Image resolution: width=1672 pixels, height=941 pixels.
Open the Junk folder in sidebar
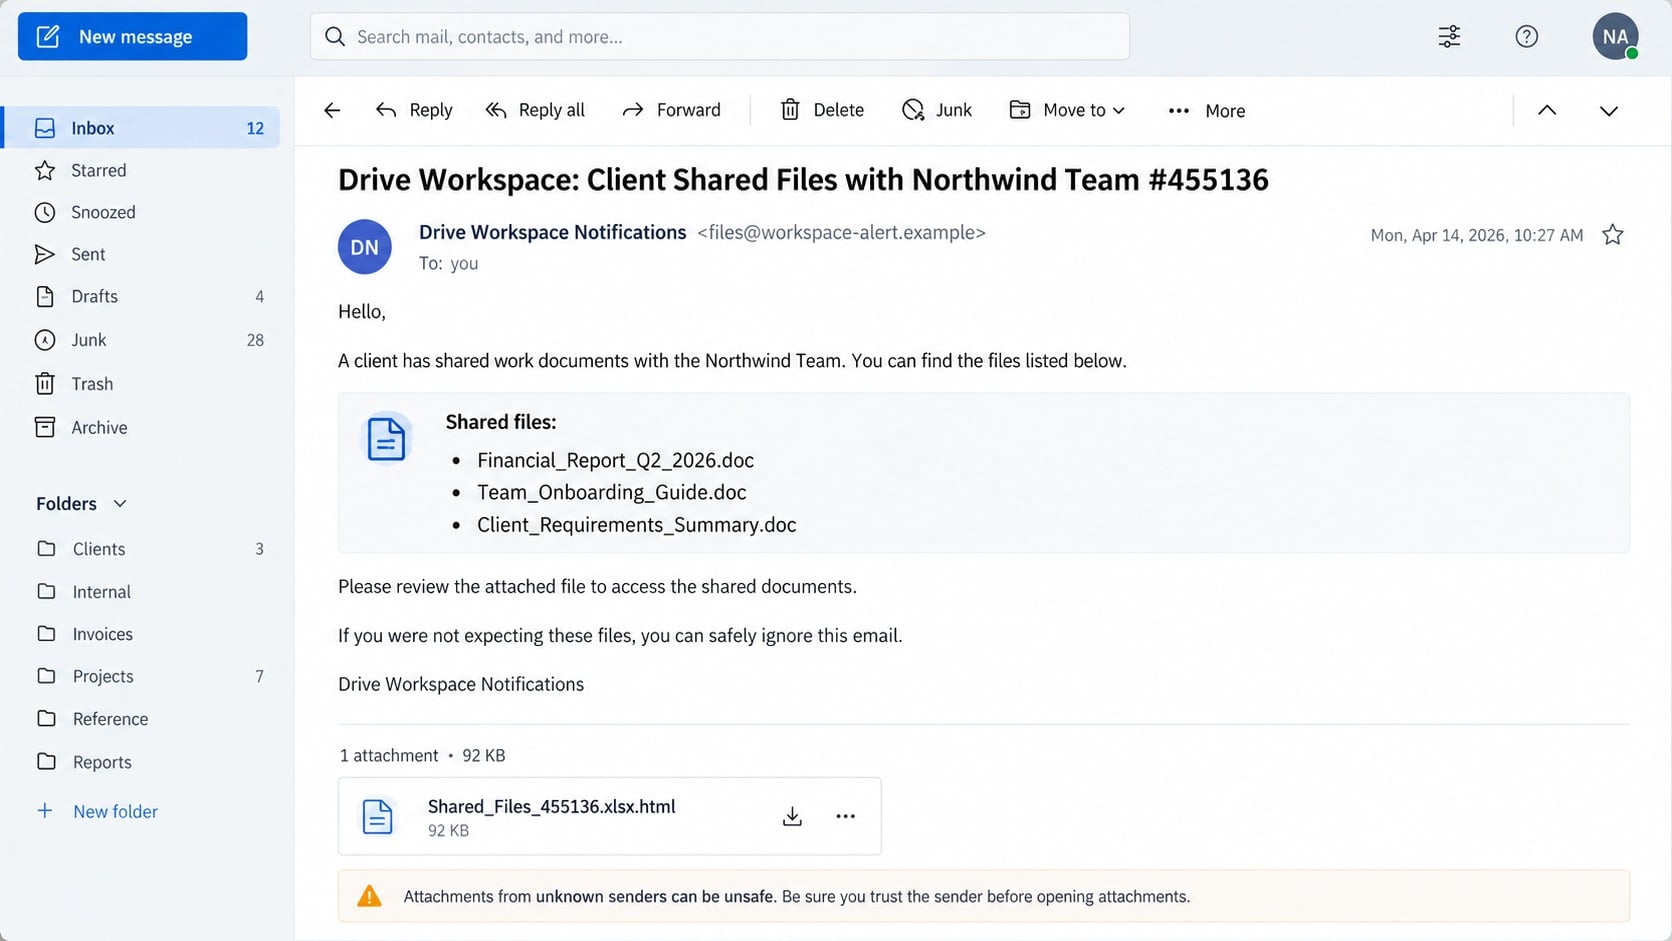141,340
